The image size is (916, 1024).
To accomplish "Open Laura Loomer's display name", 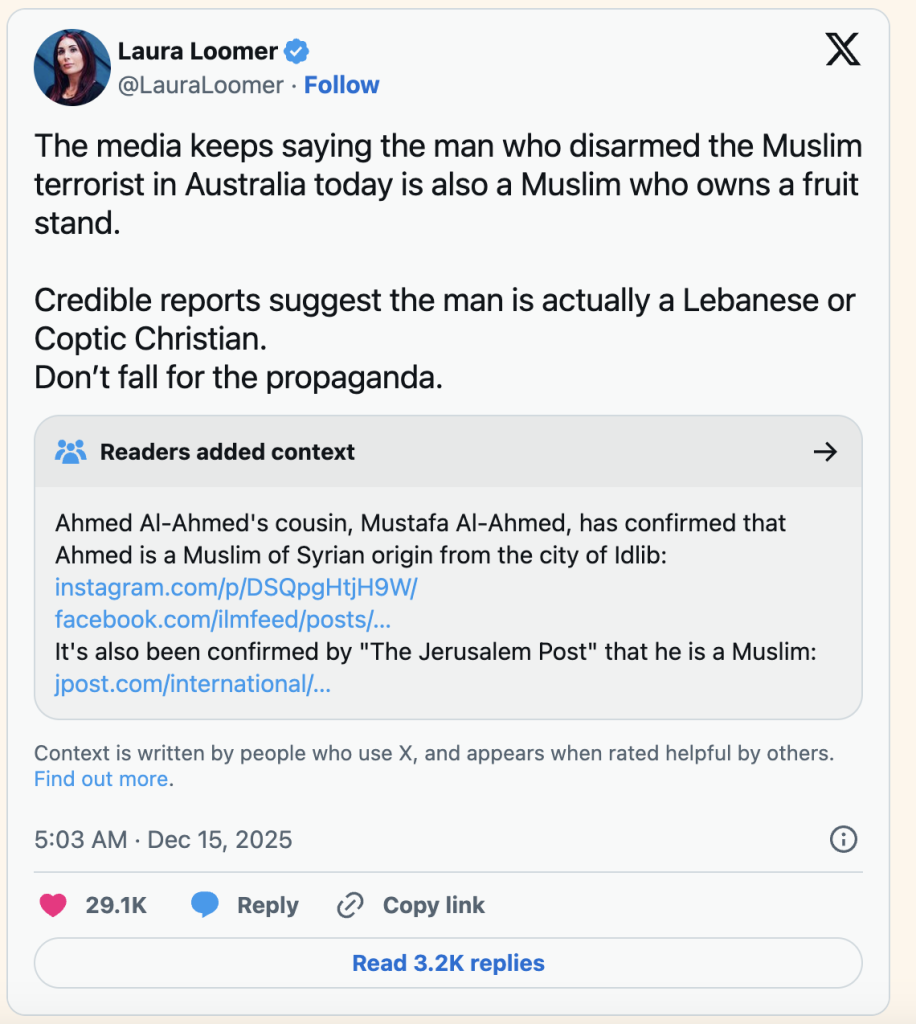I will 196,51.
